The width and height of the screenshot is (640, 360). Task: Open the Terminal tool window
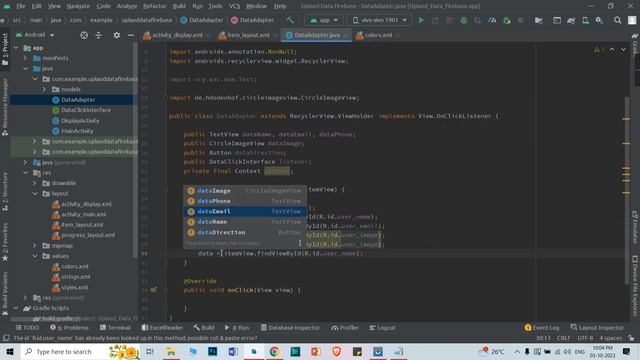pos(115,328)
